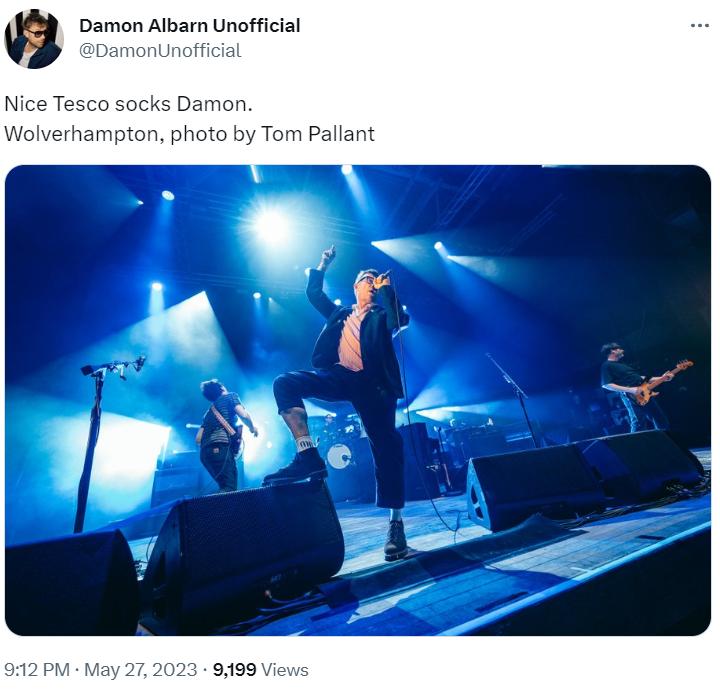Click the @DamonUnofficial handle

[159, 50]
